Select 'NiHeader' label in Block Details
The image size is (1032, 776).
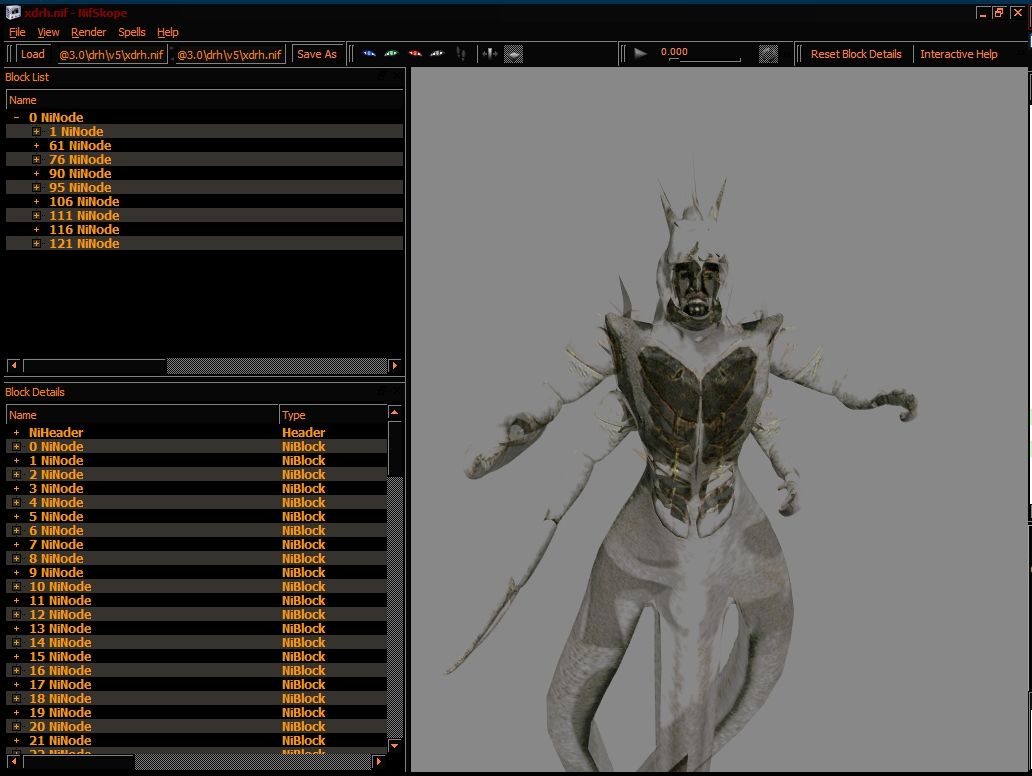click(56, 432)
